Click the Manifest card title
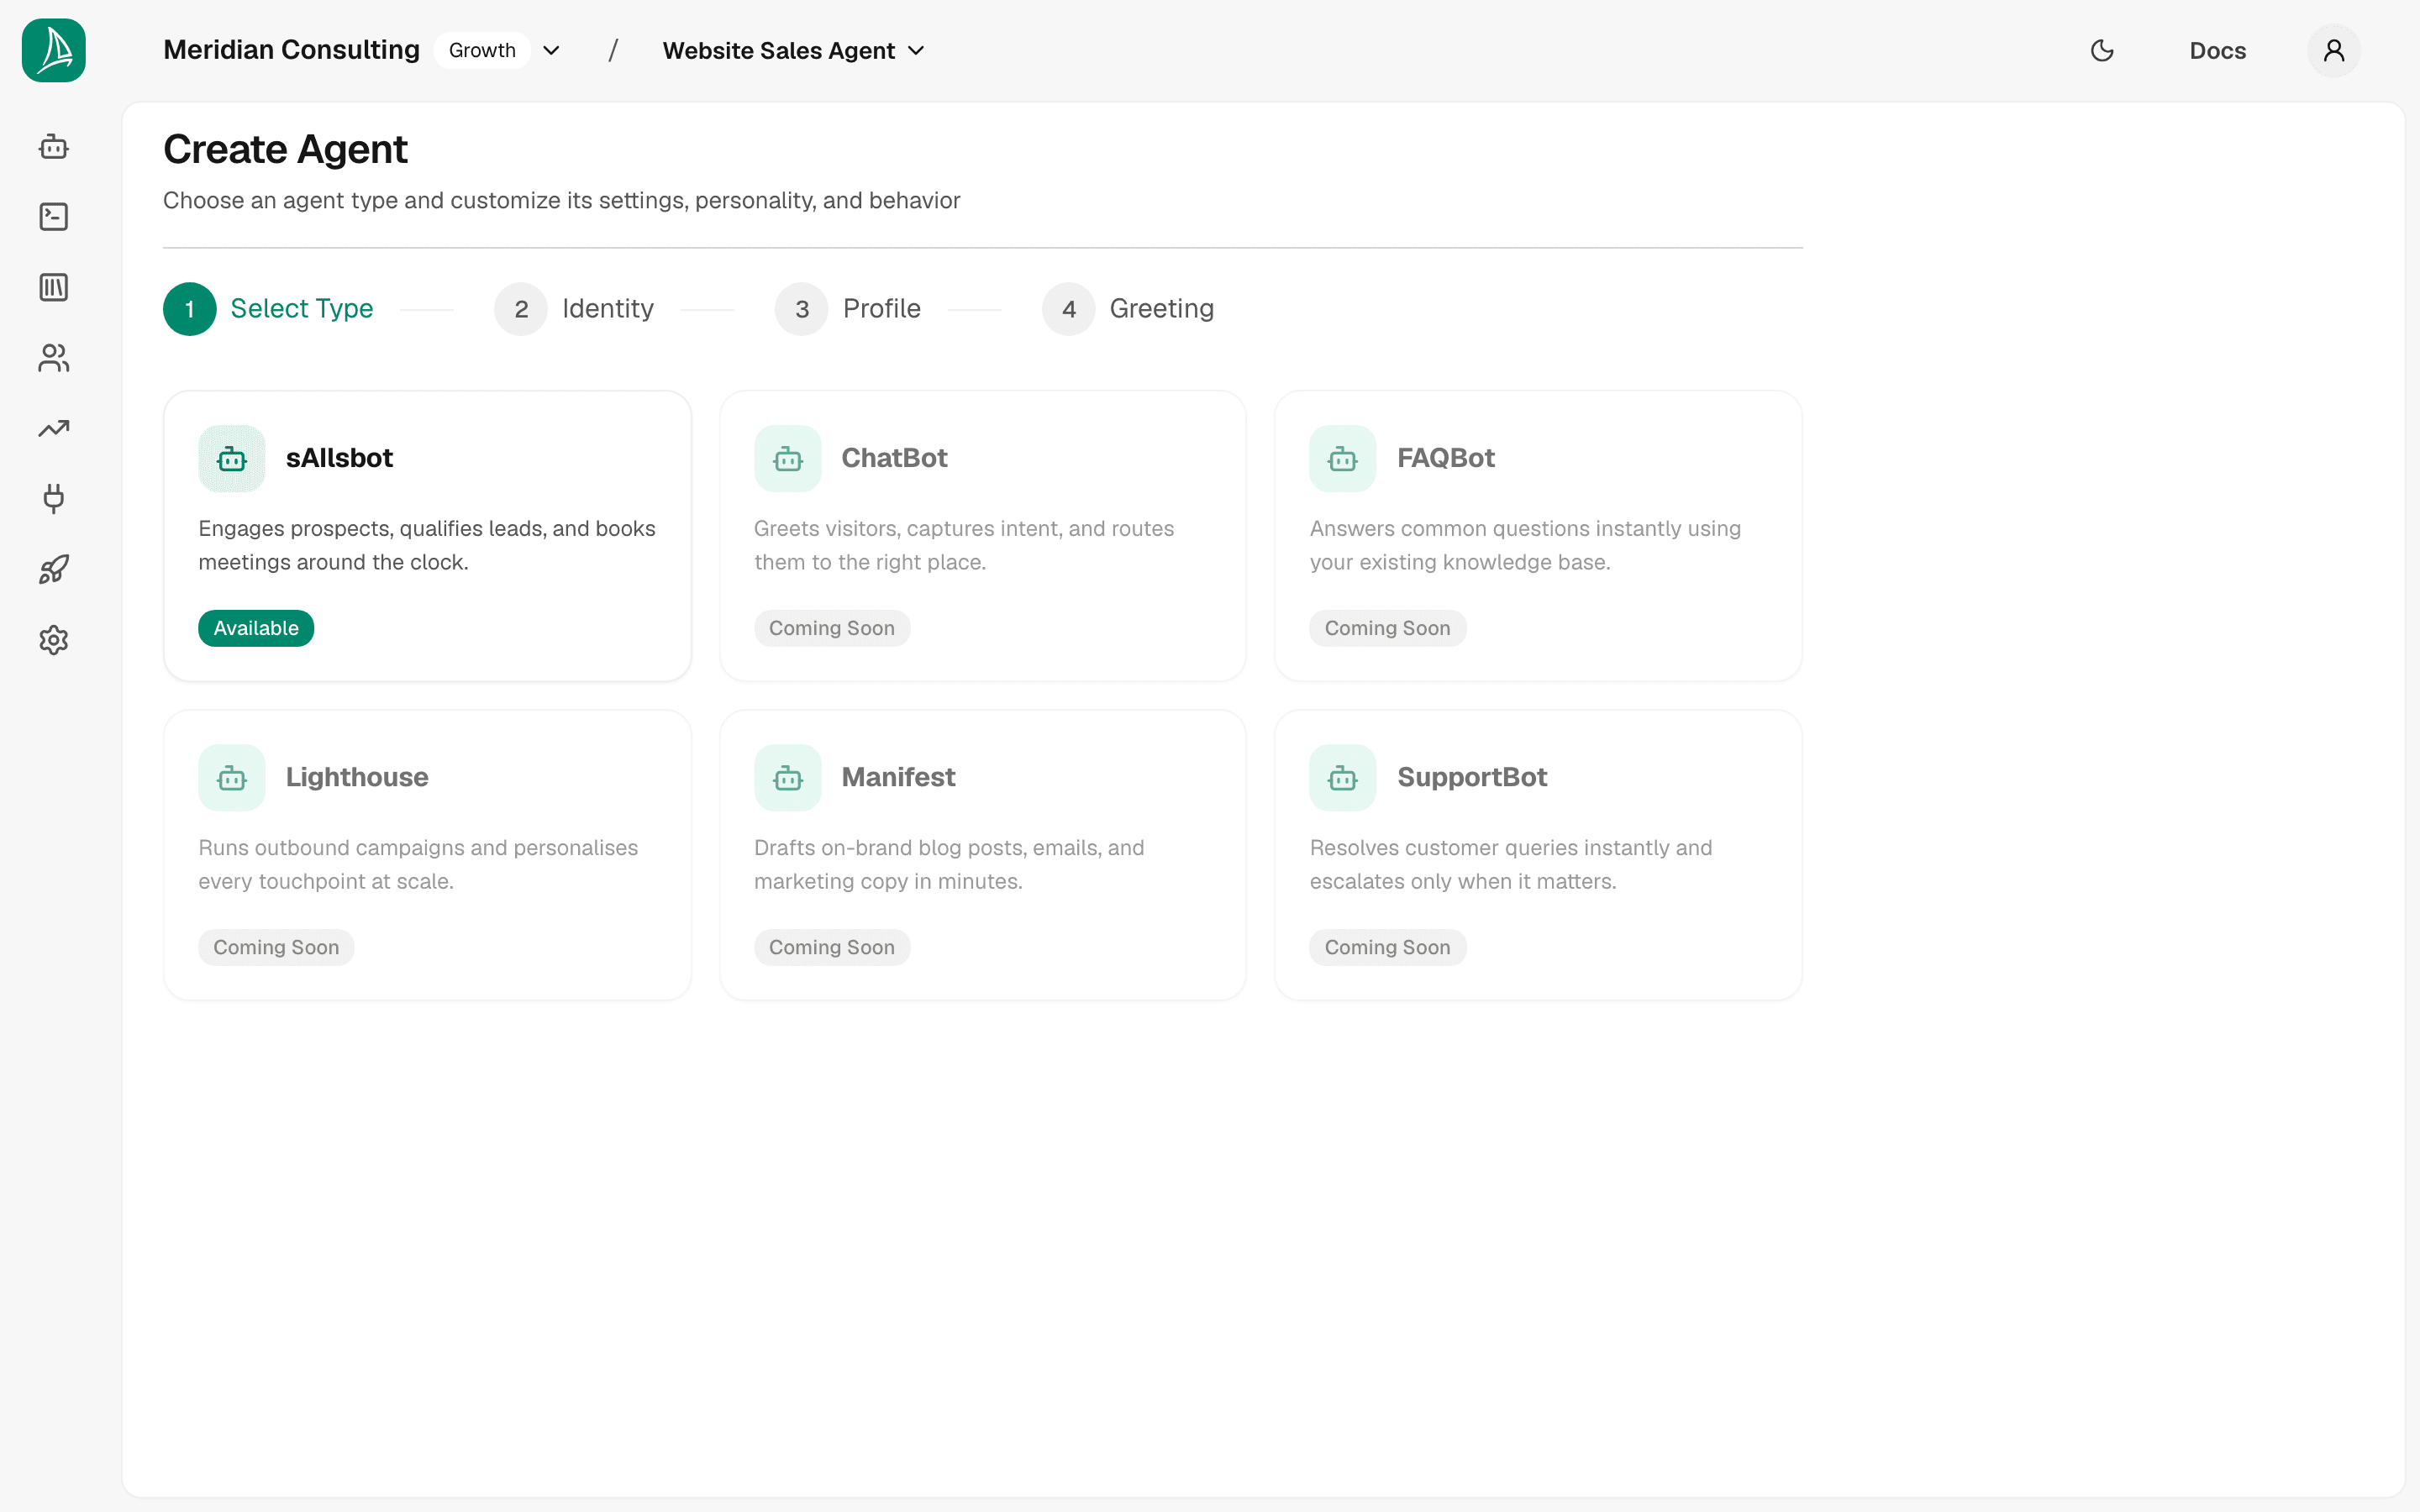 (x=898, y=777)
